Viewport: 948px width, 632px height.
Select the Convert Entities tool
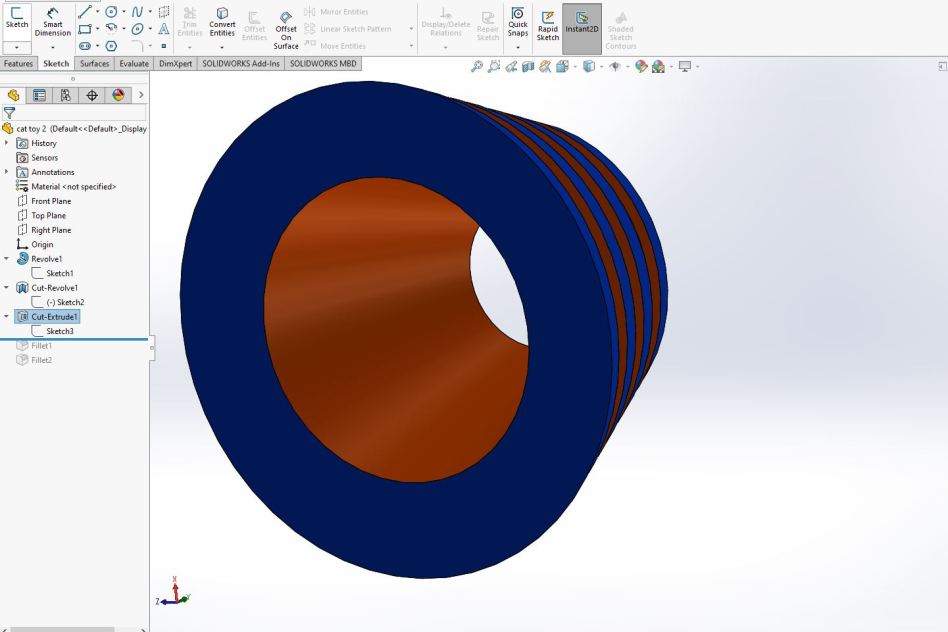click(222, 20)
